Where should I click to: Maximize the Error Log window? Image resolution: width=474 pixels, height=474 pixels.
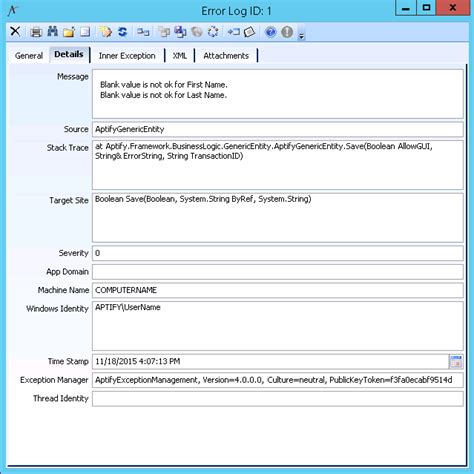[x=426, y=8]
